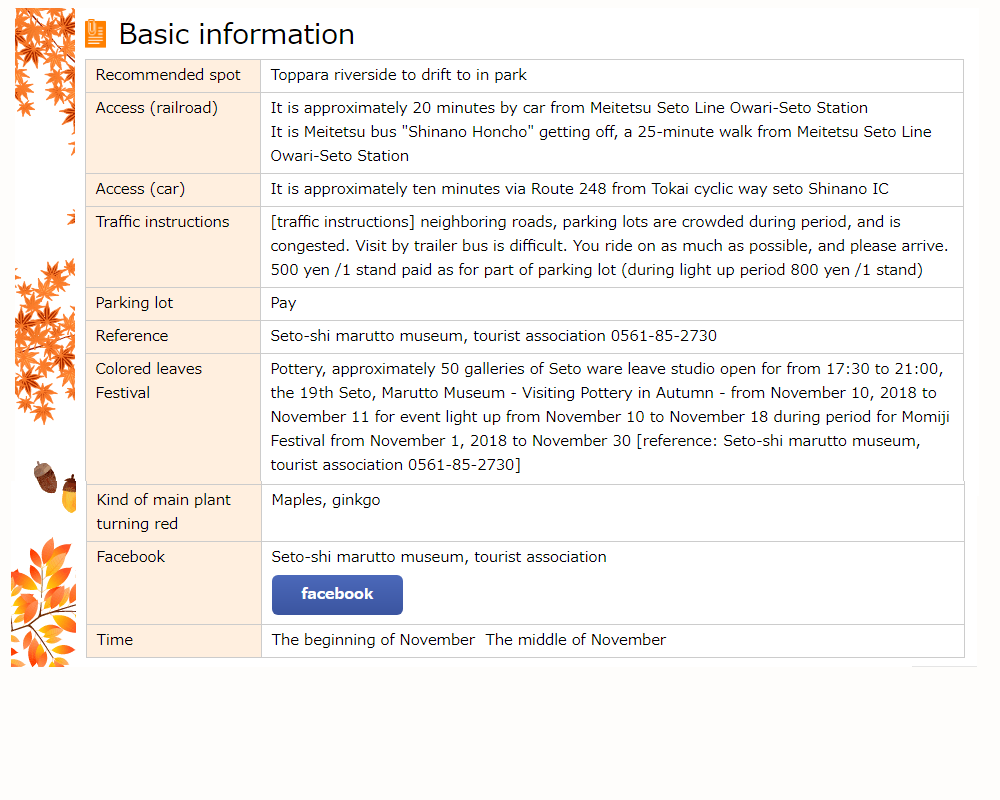
Task: Select 'Toppara riverside to drift to in park'
Action: click(x=398, y=75)
